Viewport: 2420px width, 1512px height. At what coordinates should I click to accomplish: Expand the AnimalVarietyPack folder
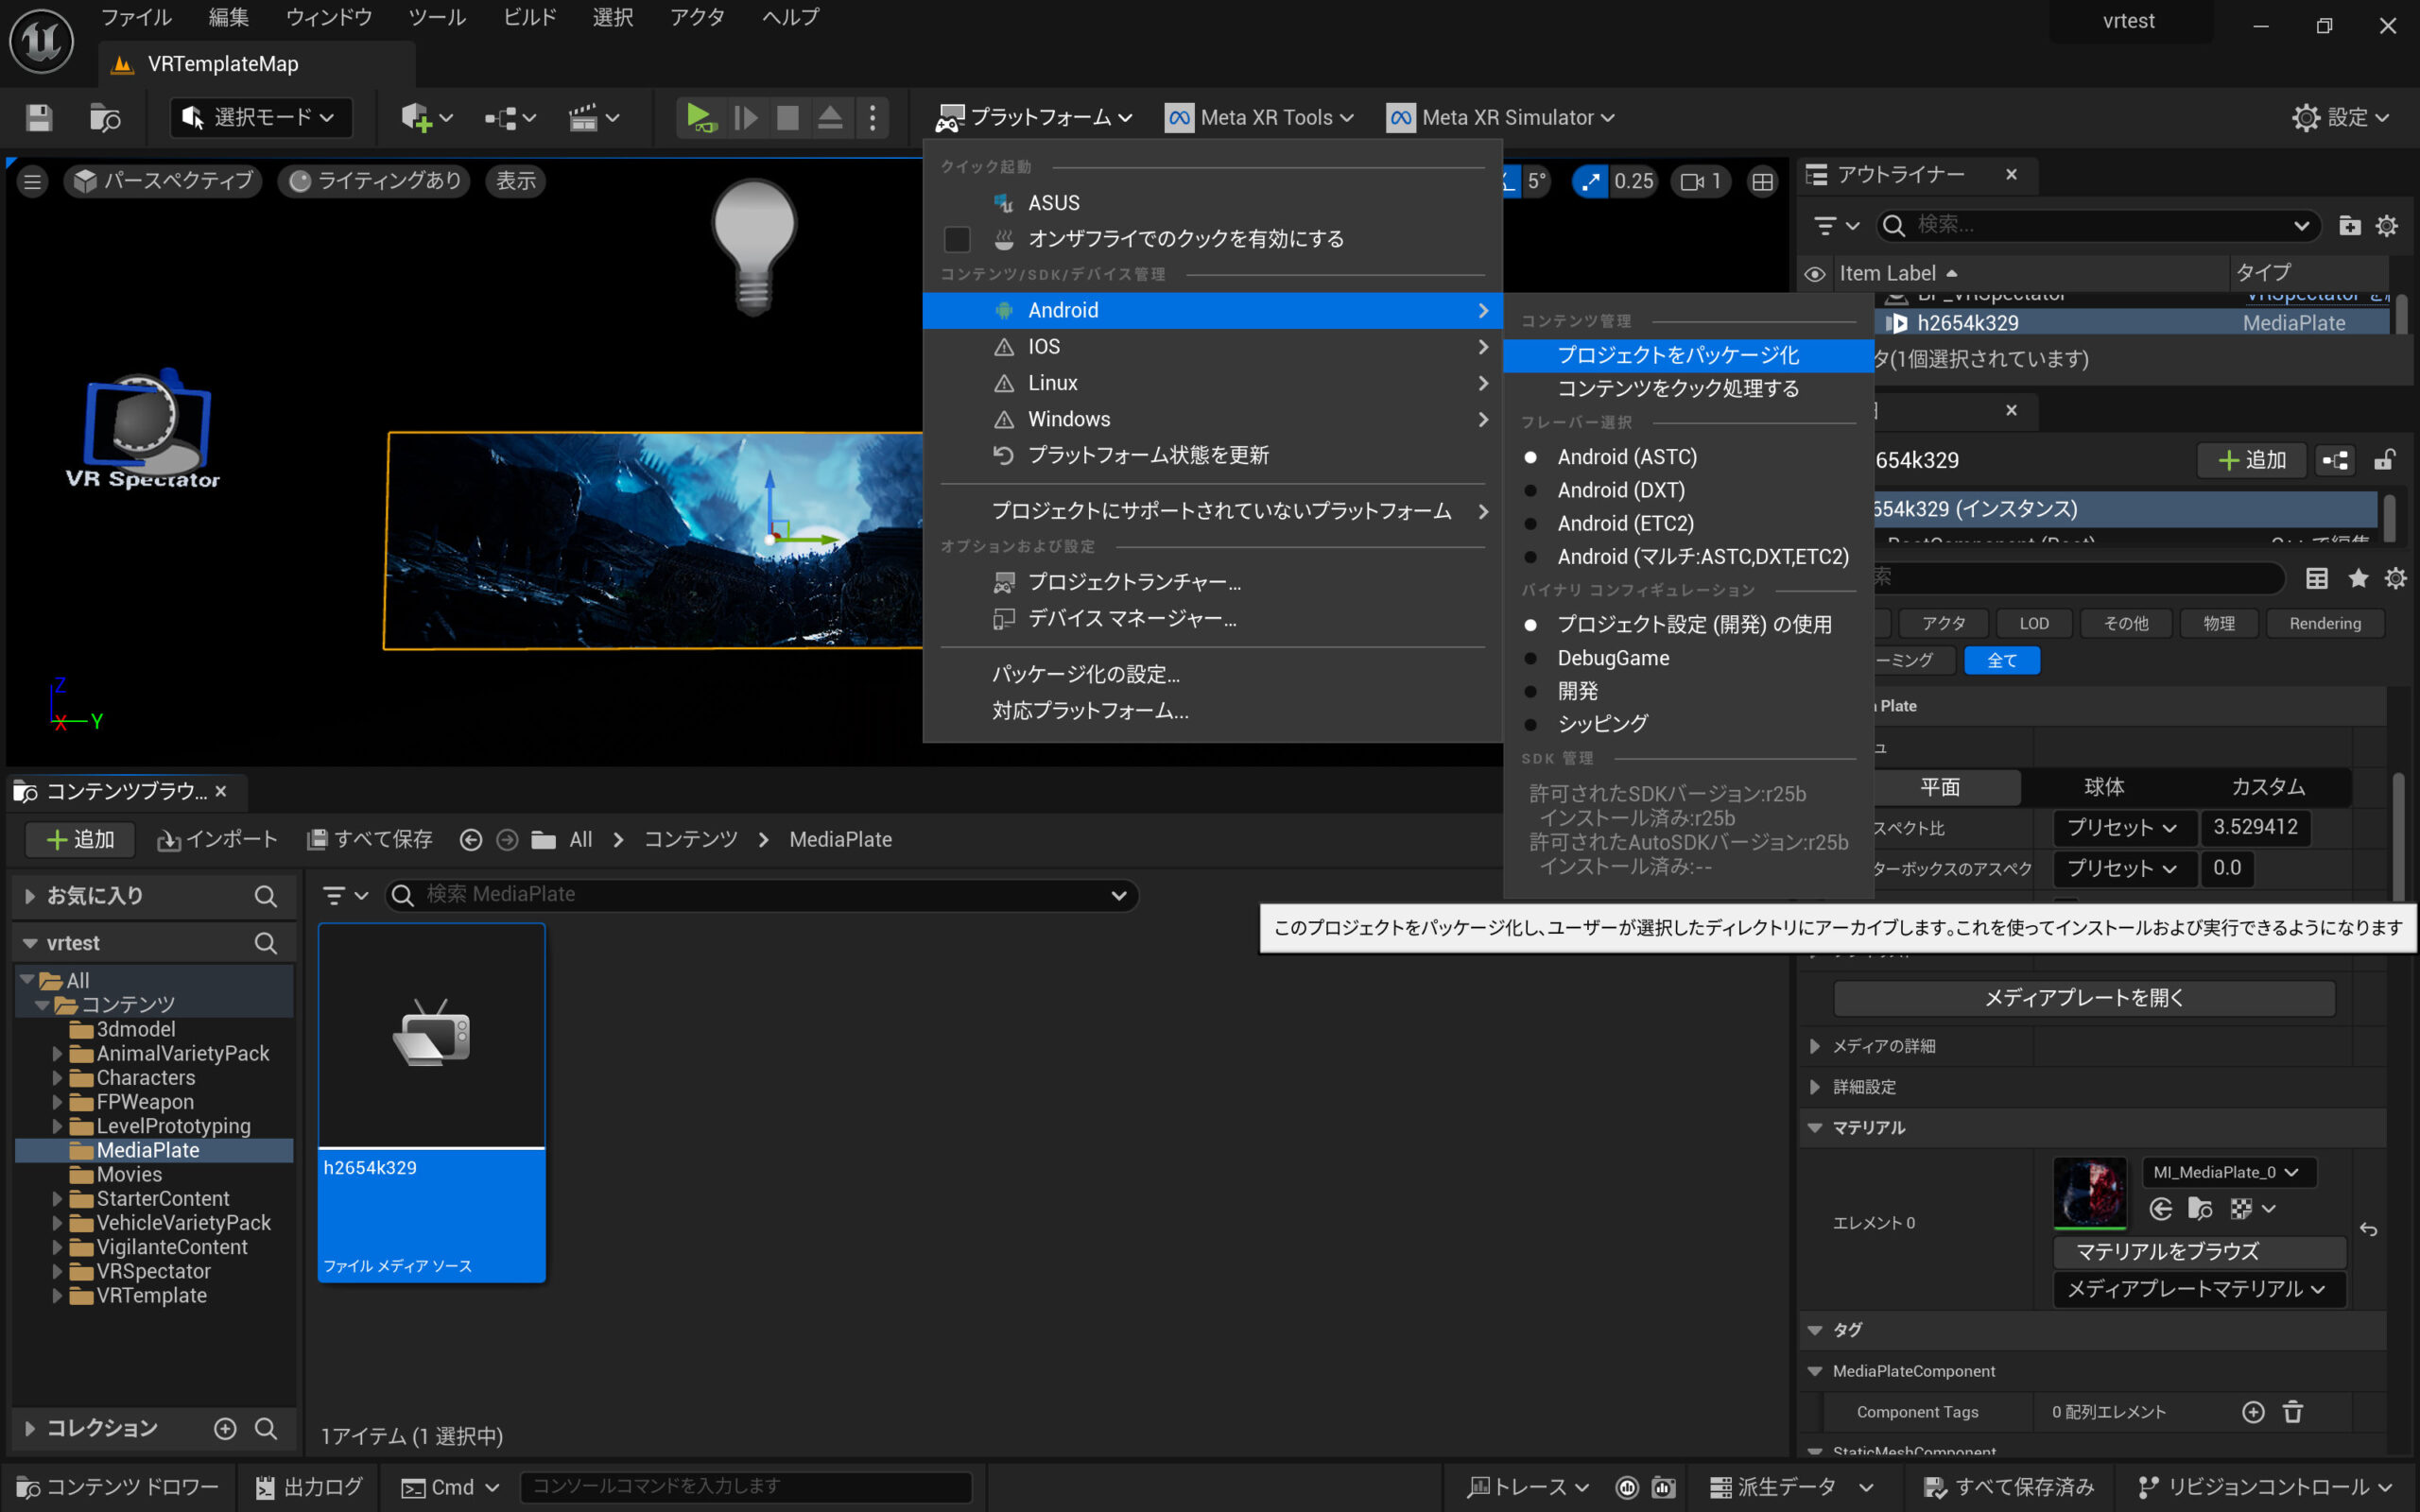click(57, 1053)
